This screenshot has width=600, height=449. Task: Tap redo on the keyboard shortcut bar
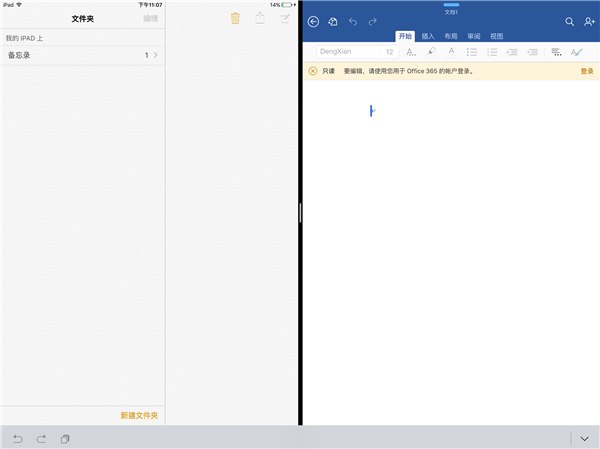click(41, 439)
